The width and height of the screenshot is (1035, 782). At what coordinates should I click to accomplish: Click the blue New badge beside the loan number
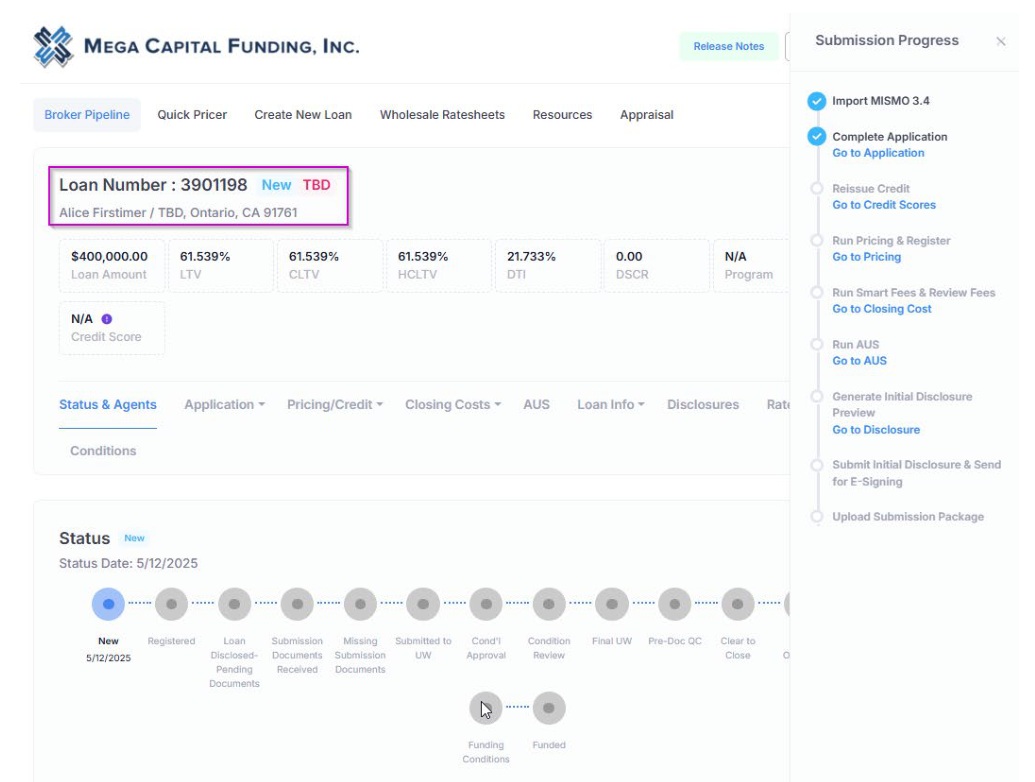tap(276, 185)
